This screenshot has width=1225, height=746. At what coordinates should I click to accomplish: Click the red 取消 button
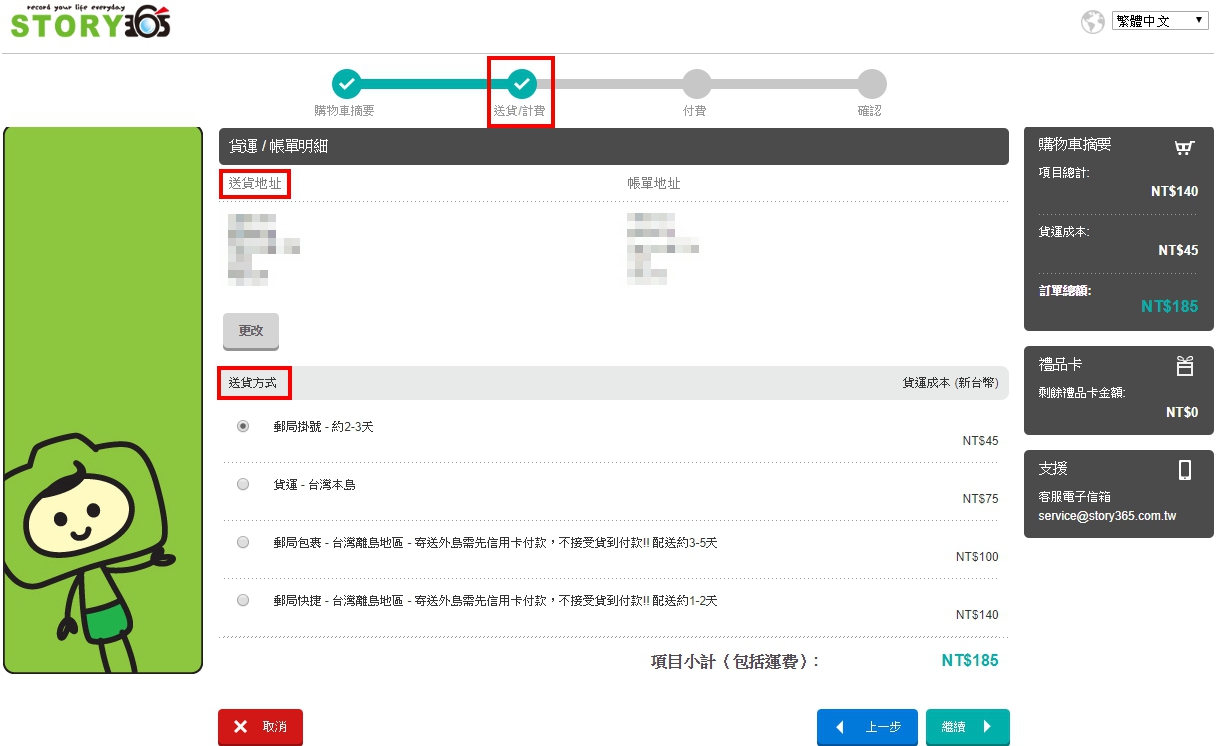[260, 727]
